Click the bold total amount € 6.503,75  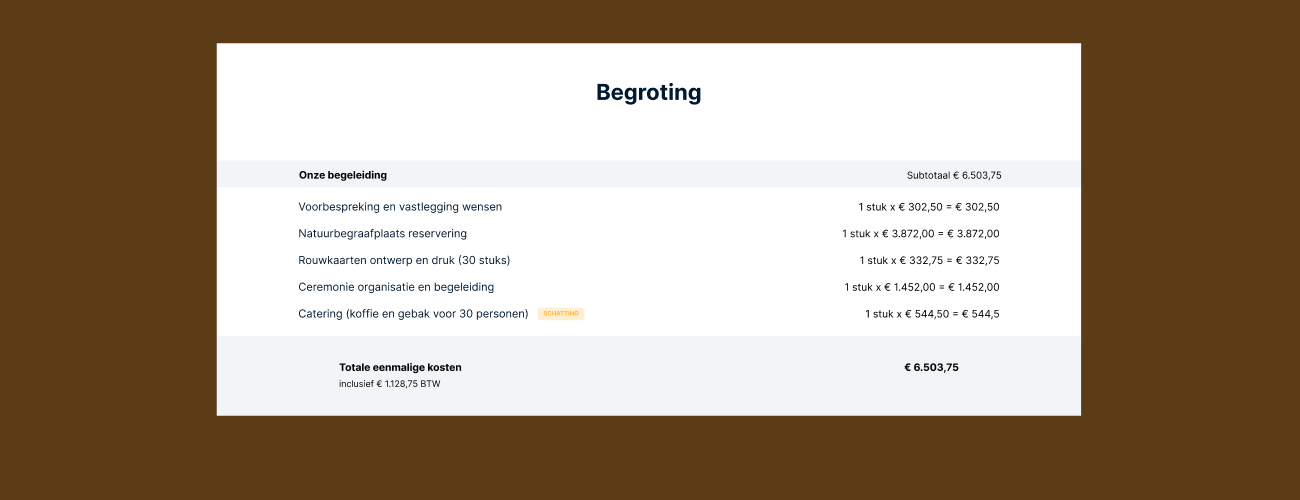pyautogui.click(x=931, y=367)
